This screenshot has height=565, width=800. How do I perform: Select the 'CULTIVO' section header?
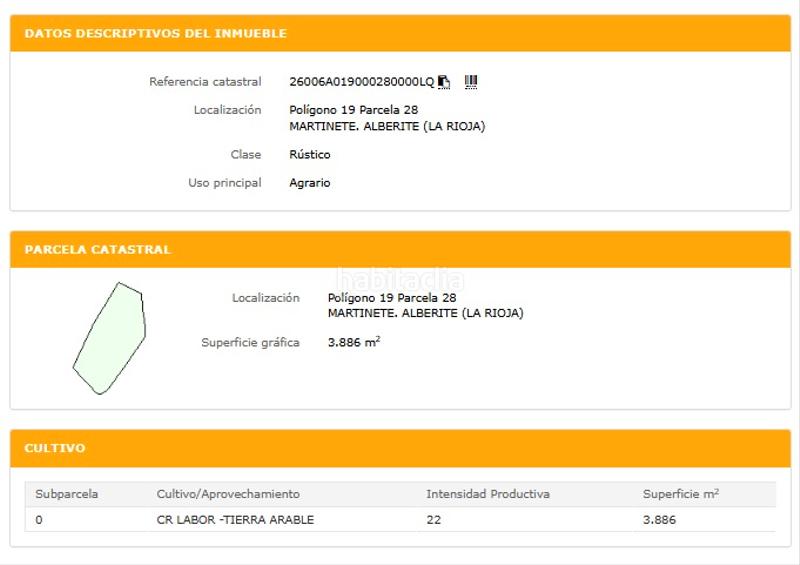click(x=55, y=448)
